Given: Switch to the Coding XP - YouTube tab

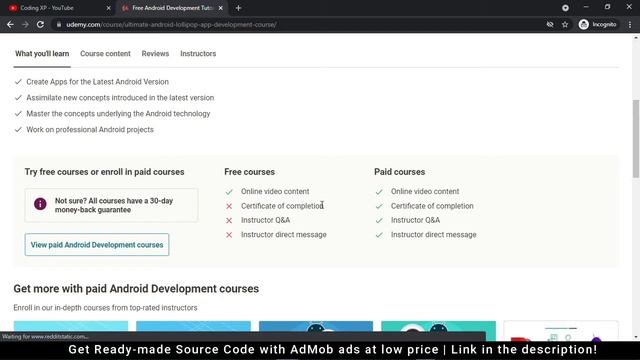Looking at the screenshot, I should click(59, 8).
